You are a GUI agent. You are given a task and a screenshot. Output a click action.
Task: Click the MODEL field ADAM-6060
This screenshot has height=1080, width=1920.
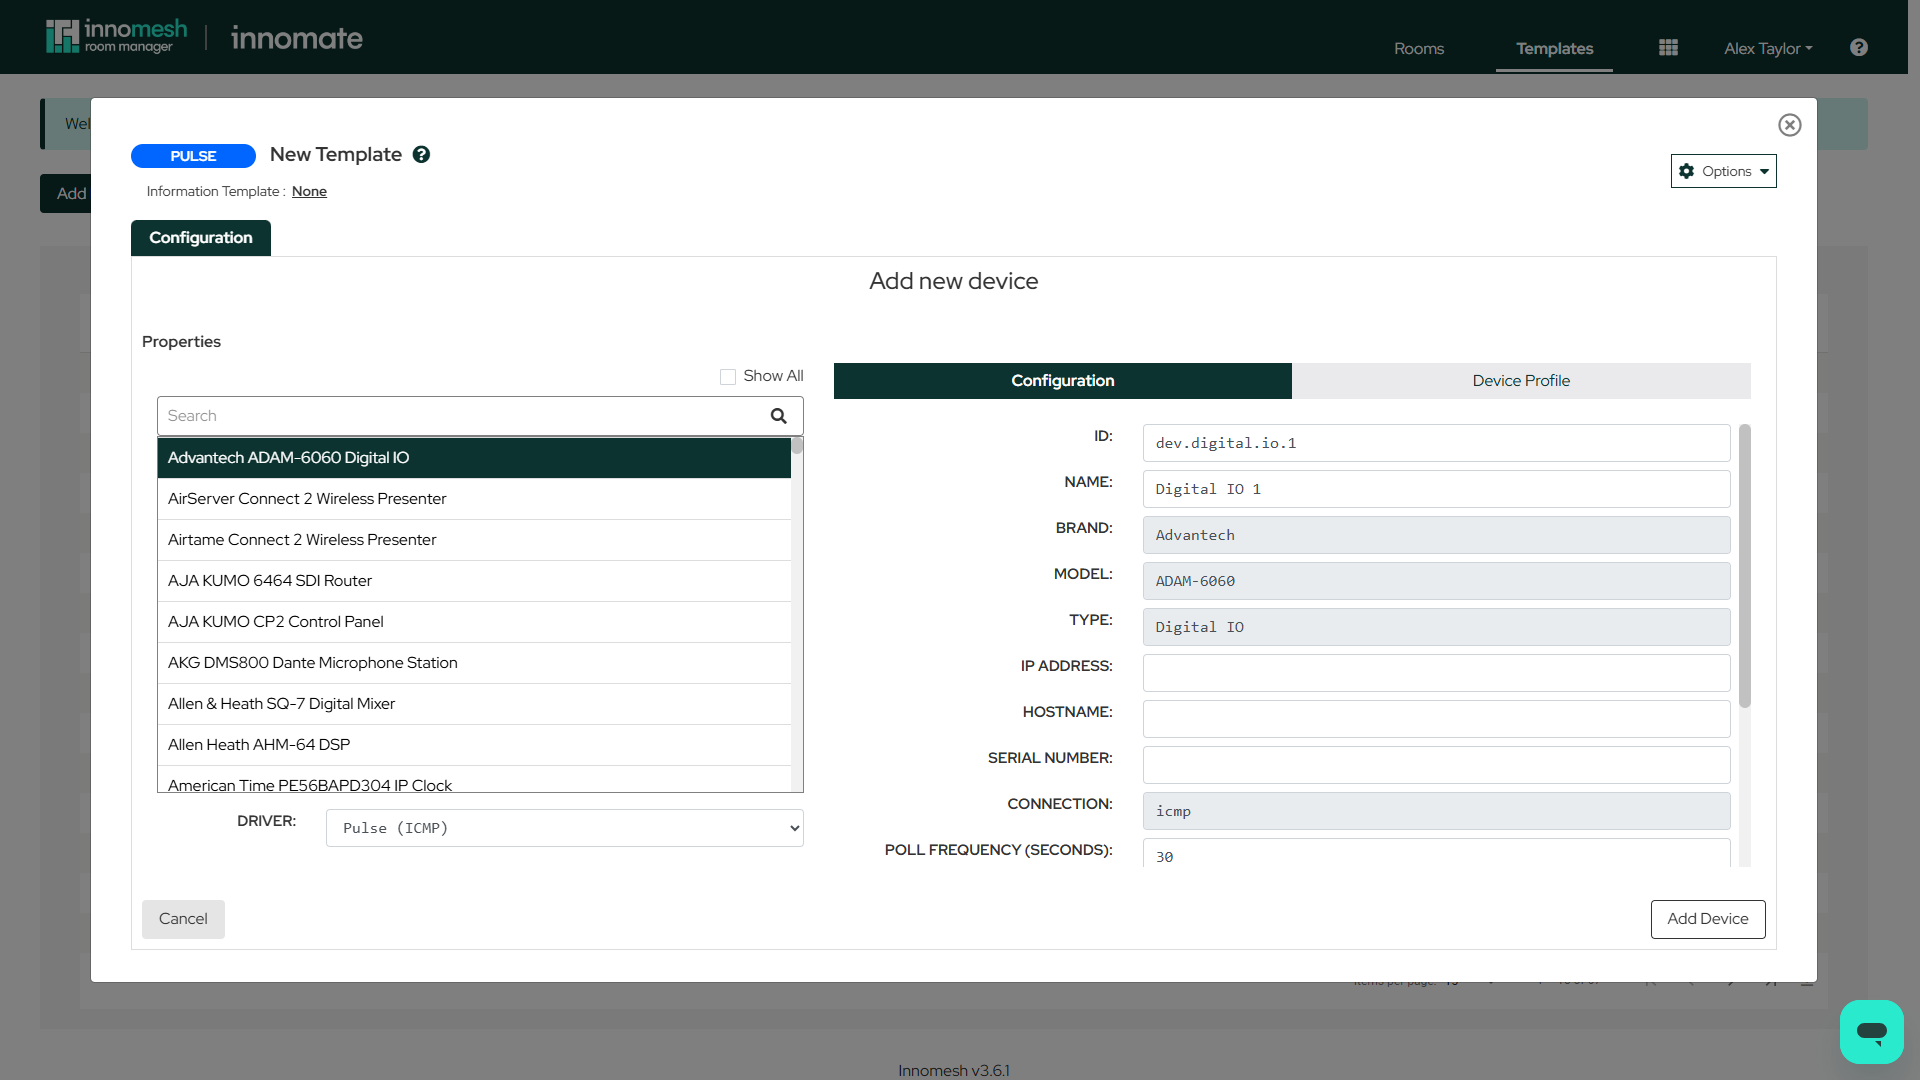pos(1436,581)
